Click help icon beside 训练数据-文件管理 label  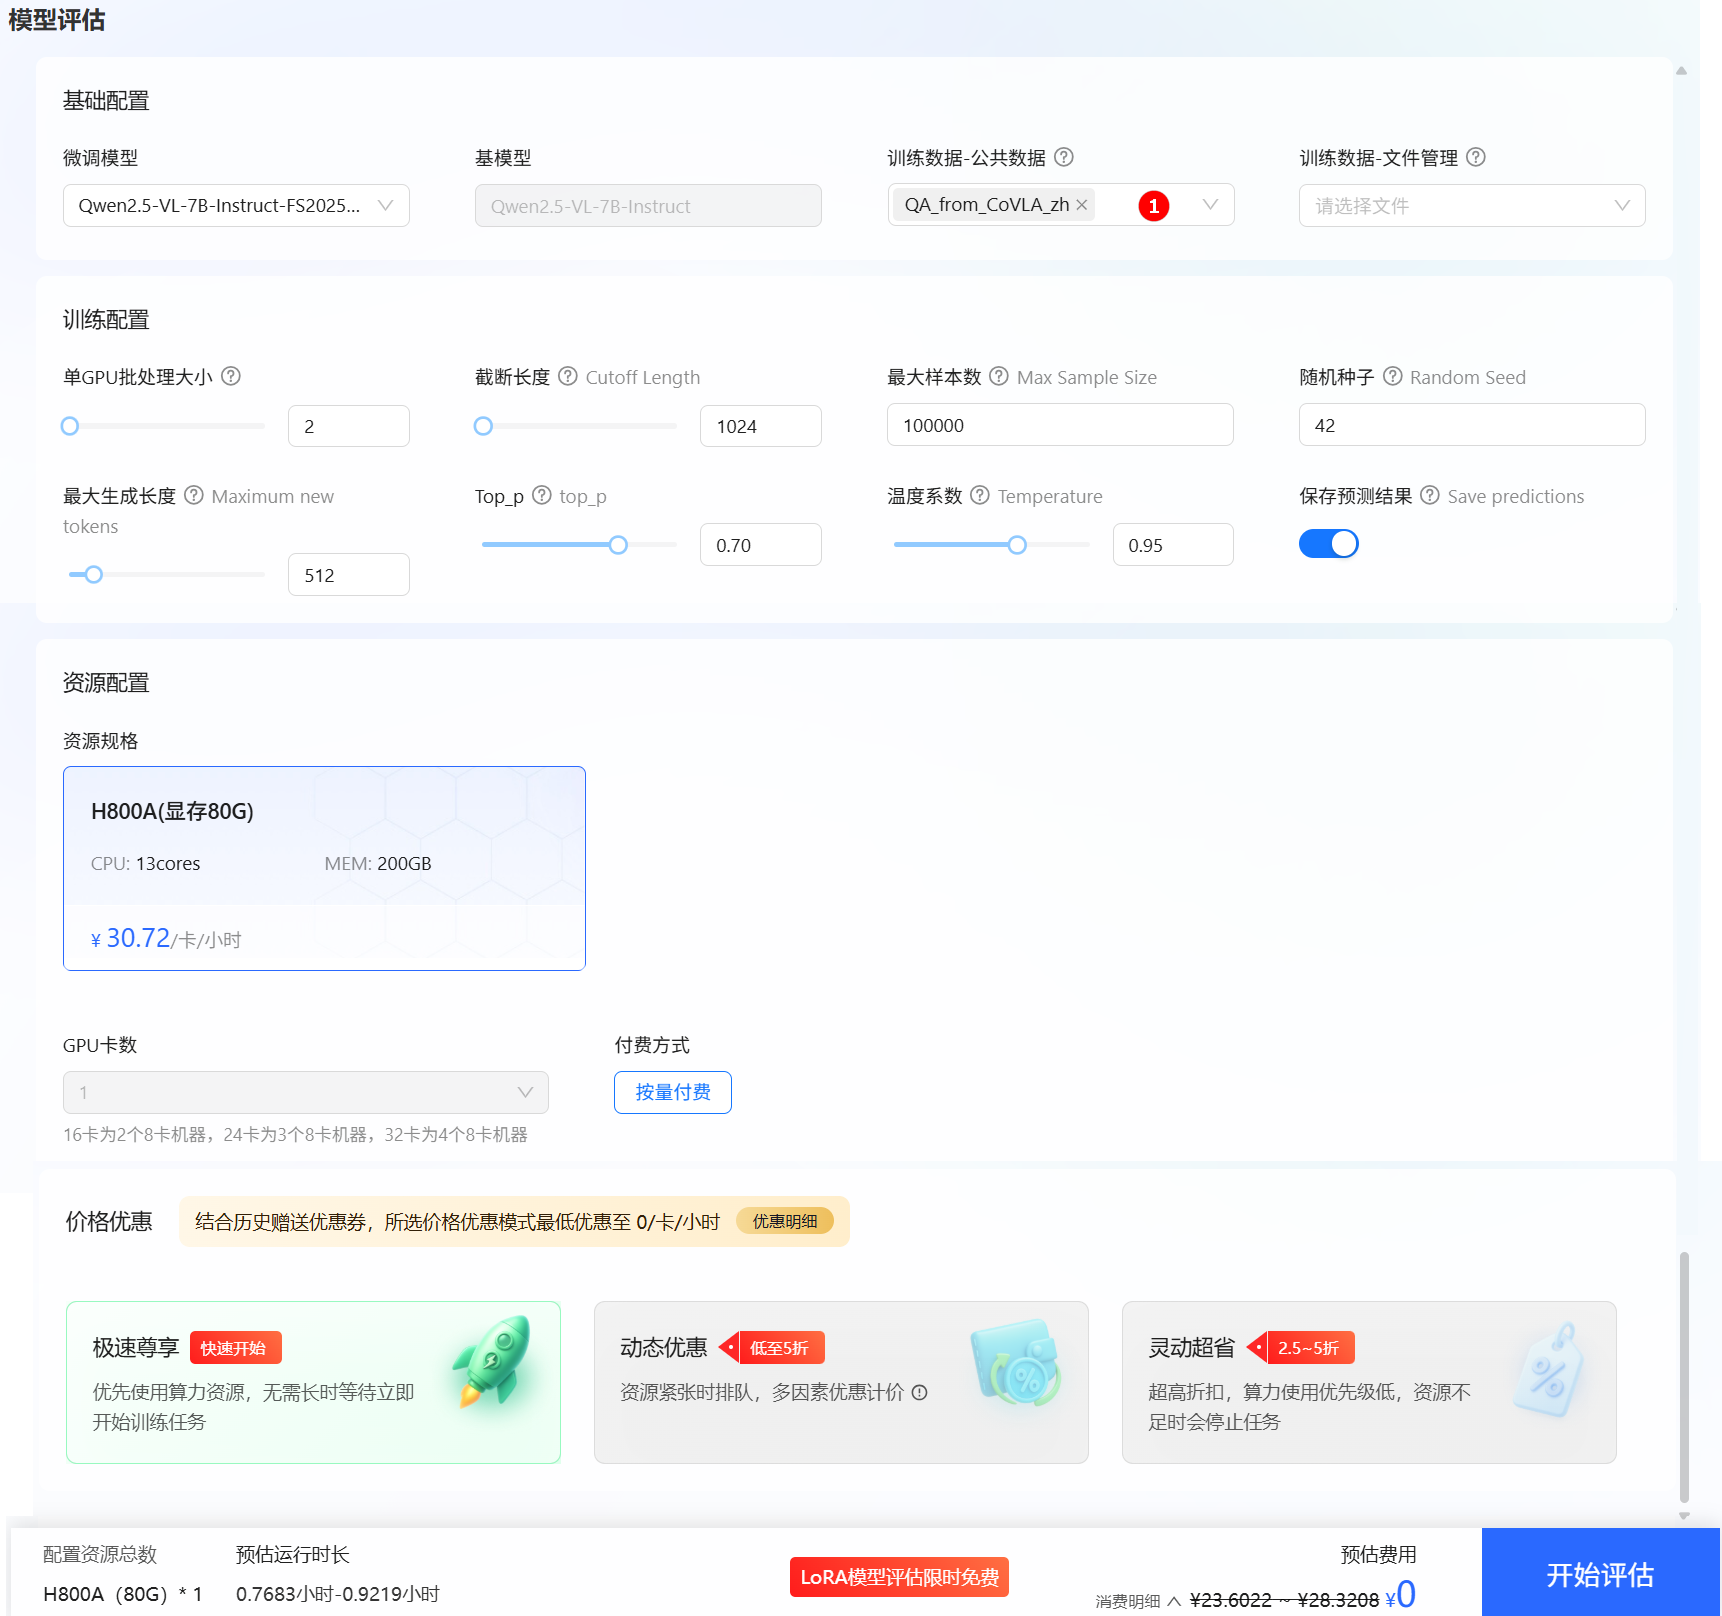(1476, 157)
